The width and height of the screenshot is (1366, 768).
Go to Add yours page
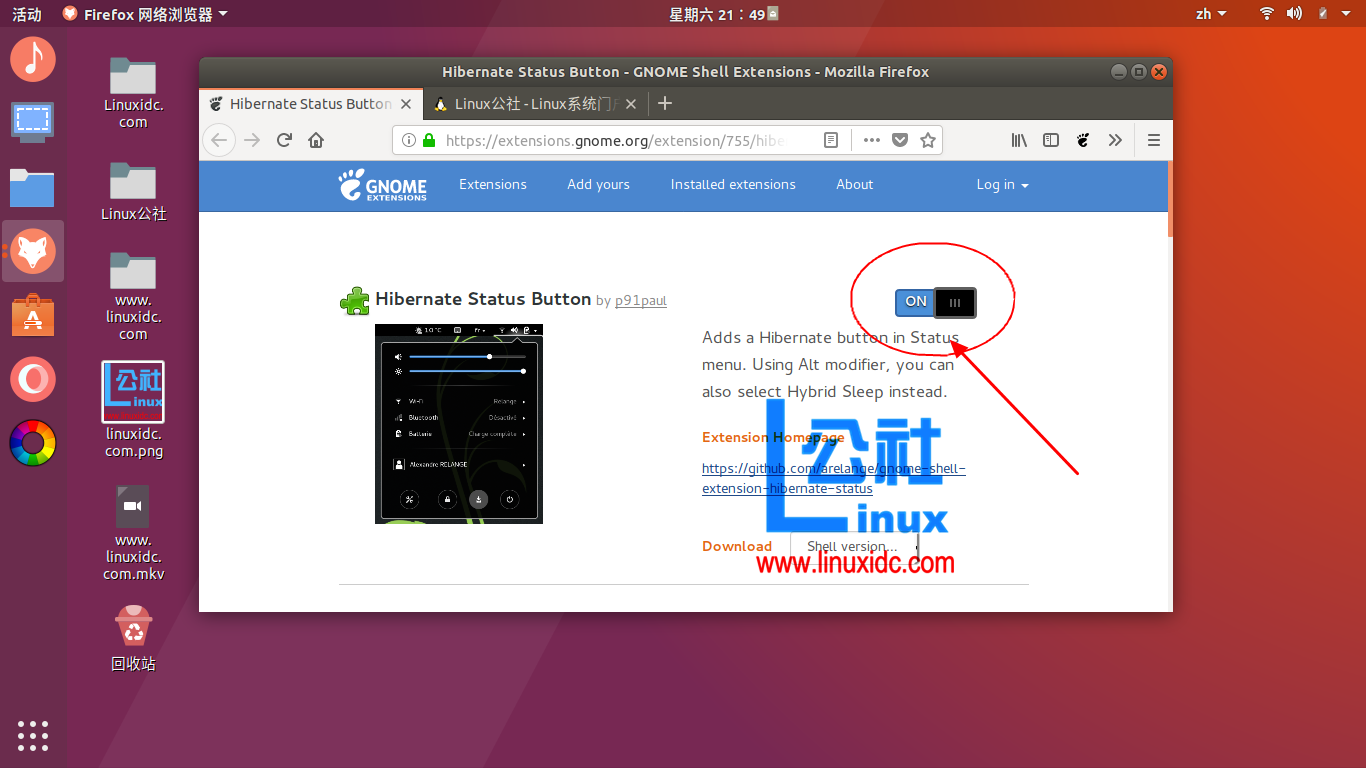coord(598,184)
